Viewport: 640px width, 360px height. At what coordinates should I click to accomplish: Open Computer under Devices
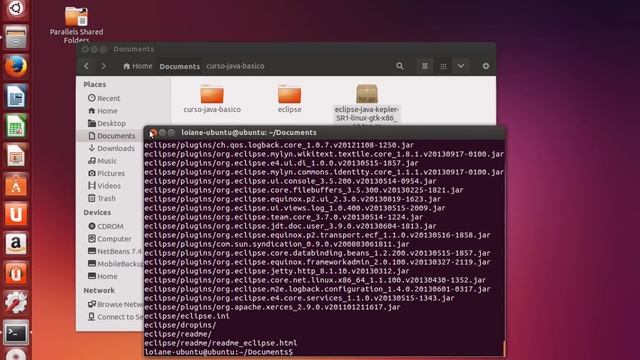coord(109,239)
